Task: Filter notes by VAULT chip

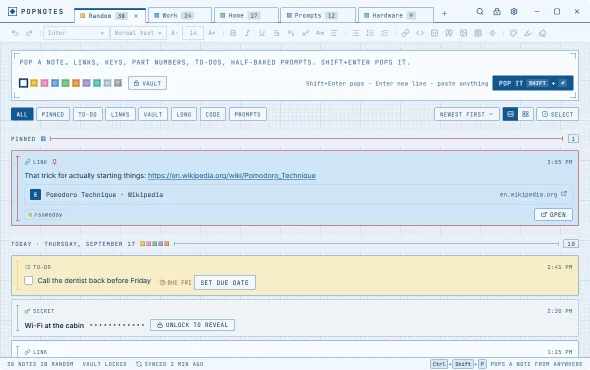Action: (153, 114)
